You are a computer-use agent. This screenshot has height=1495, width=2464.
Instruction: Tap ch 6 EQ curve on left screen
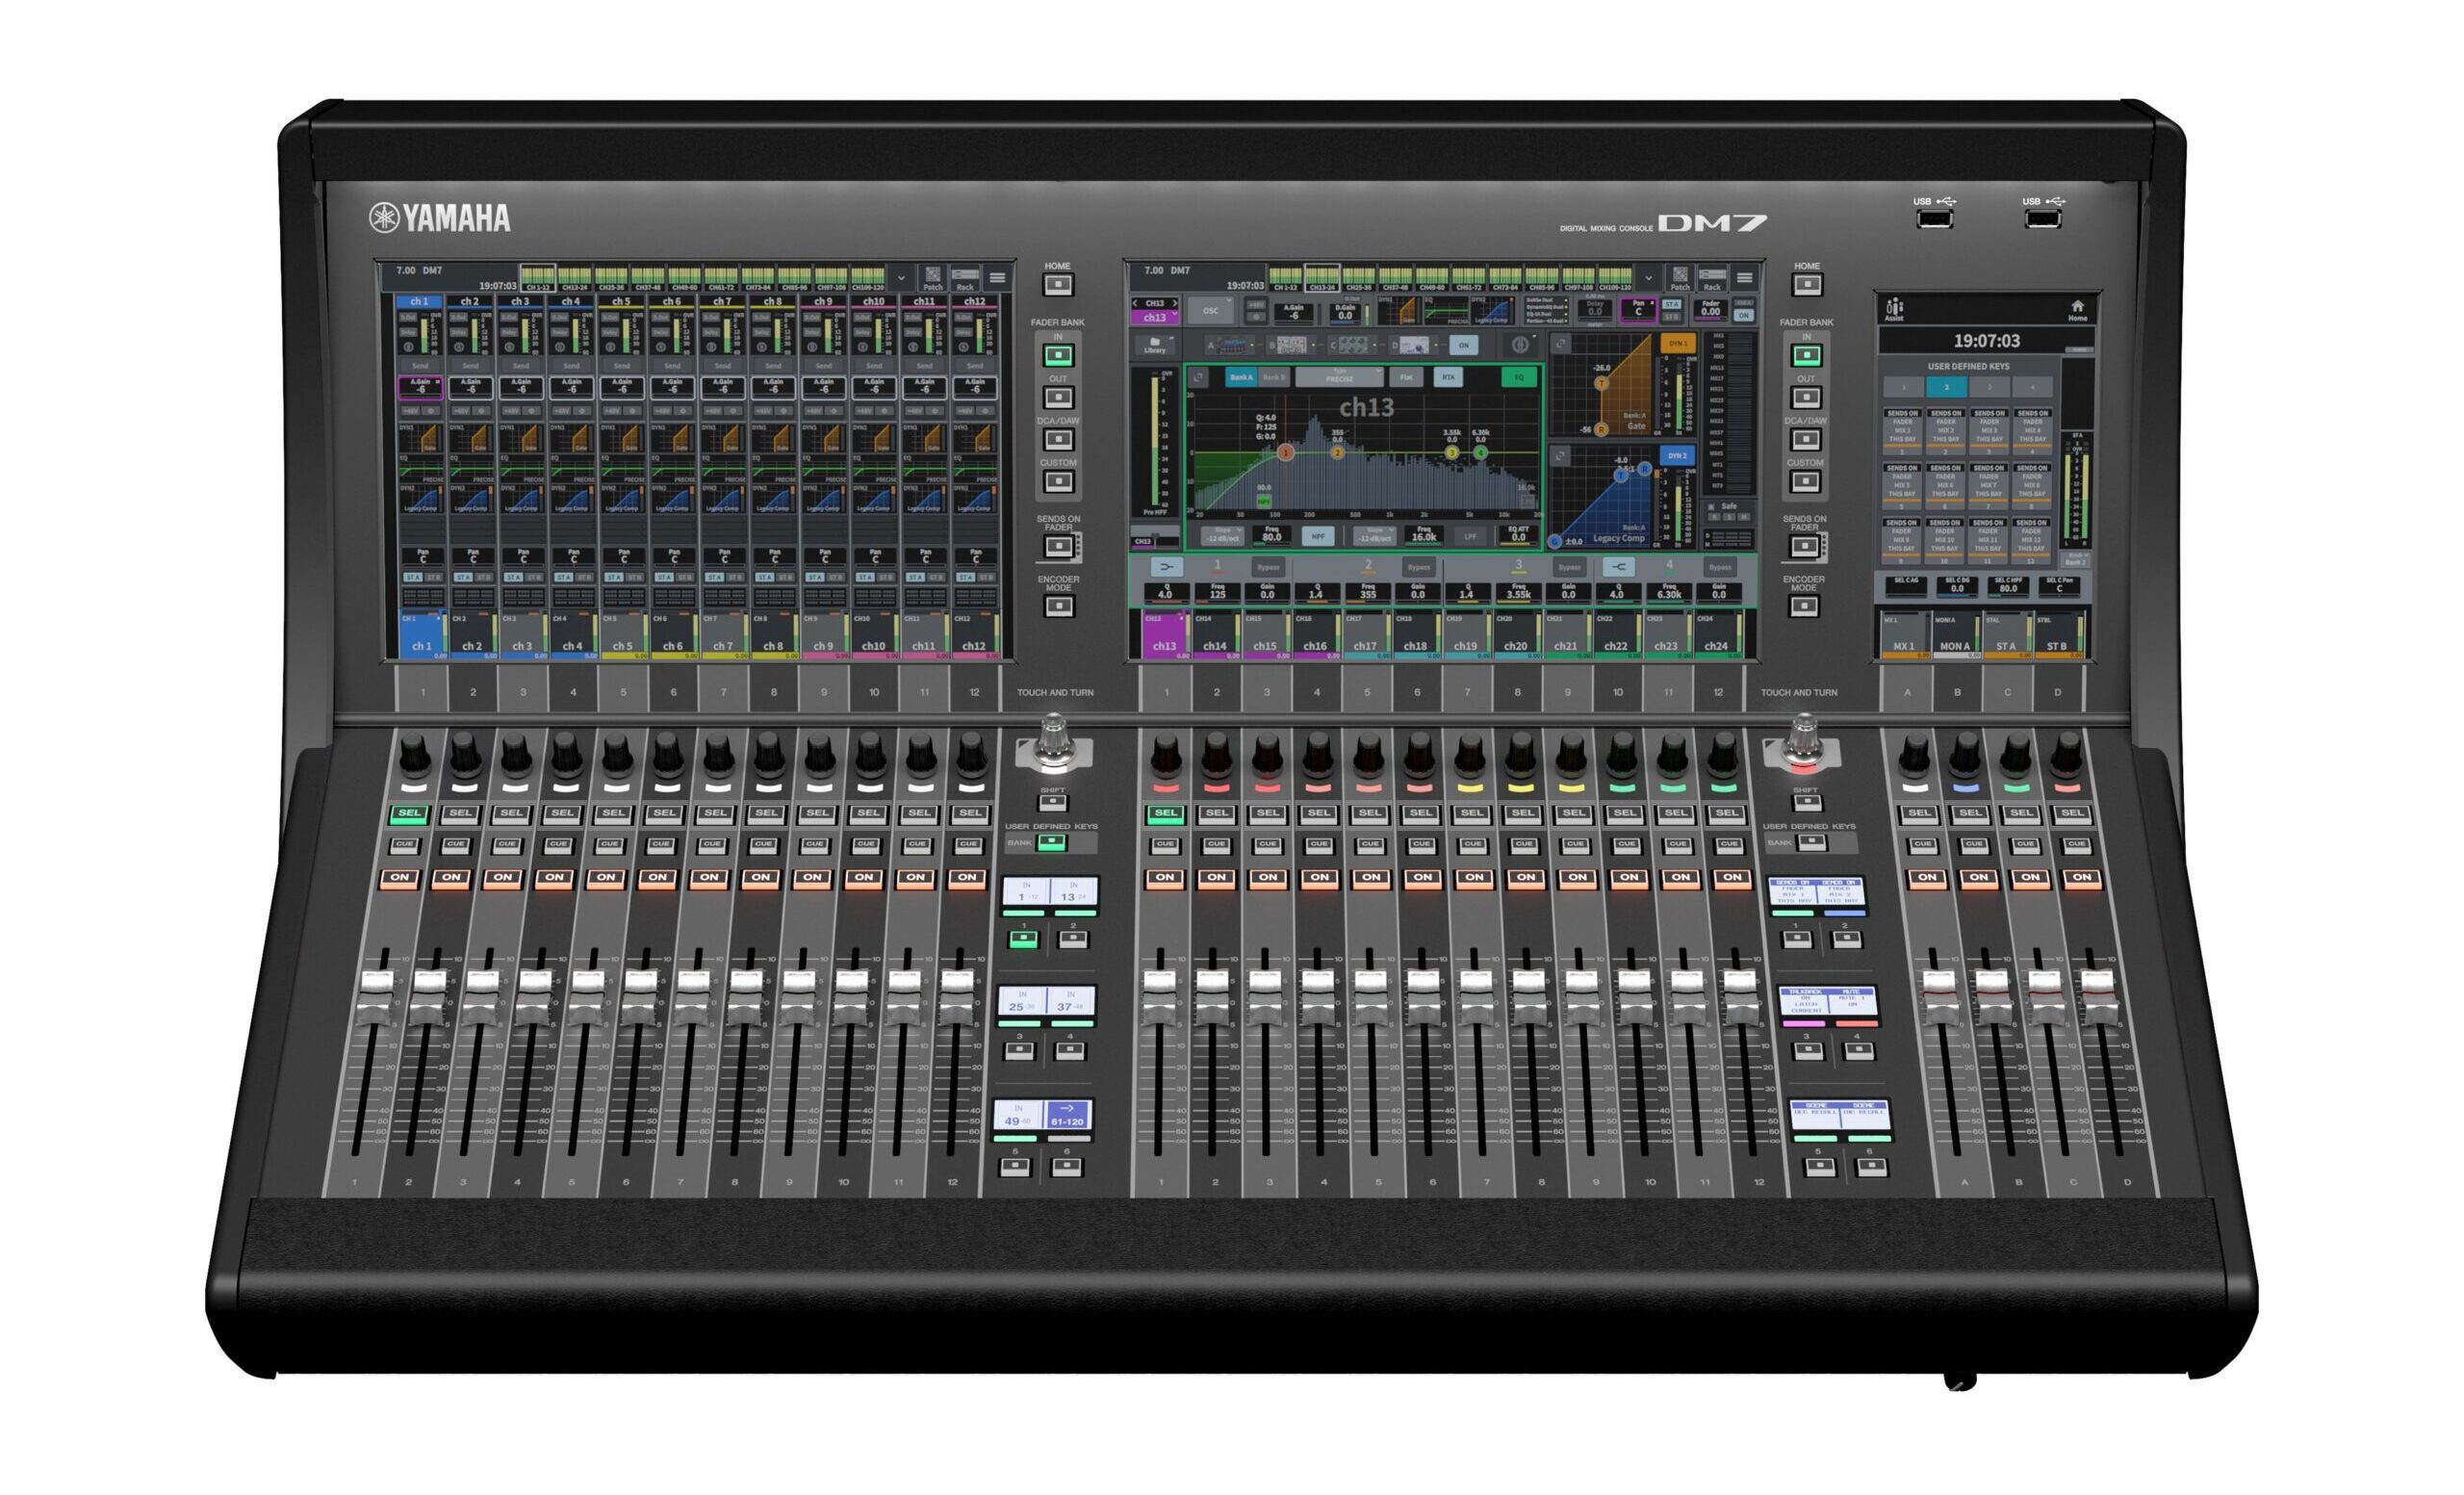tap(672, 471)
